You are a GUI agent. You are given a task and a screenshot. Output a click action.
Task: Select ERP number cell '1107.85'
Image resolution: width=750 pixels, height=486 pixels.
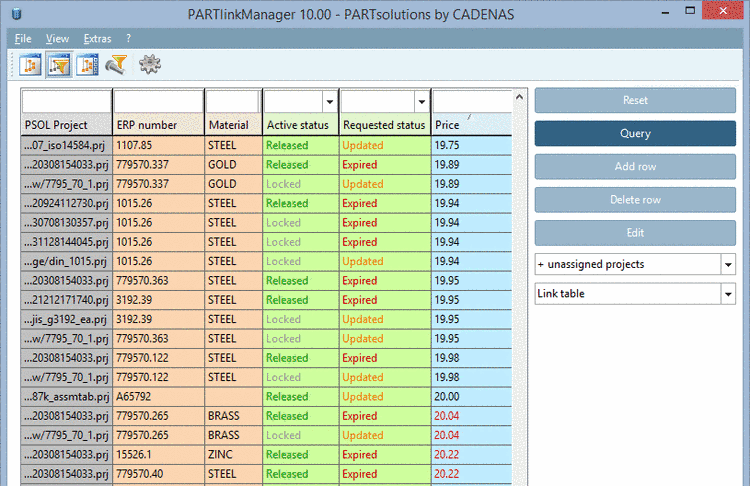158,145
